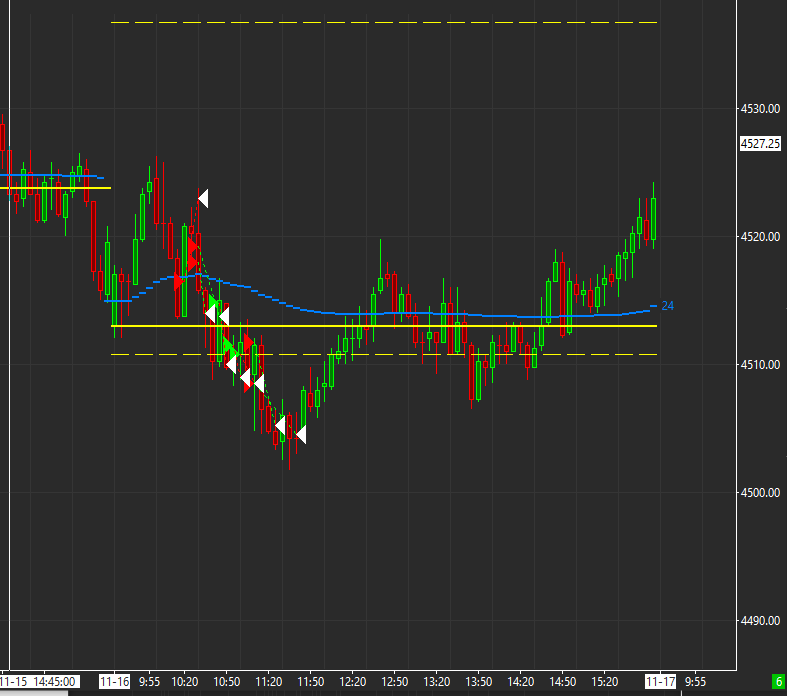
Task: Click the 15:20 time axis label
Action: pyautogui.click(x=605, y=682)
